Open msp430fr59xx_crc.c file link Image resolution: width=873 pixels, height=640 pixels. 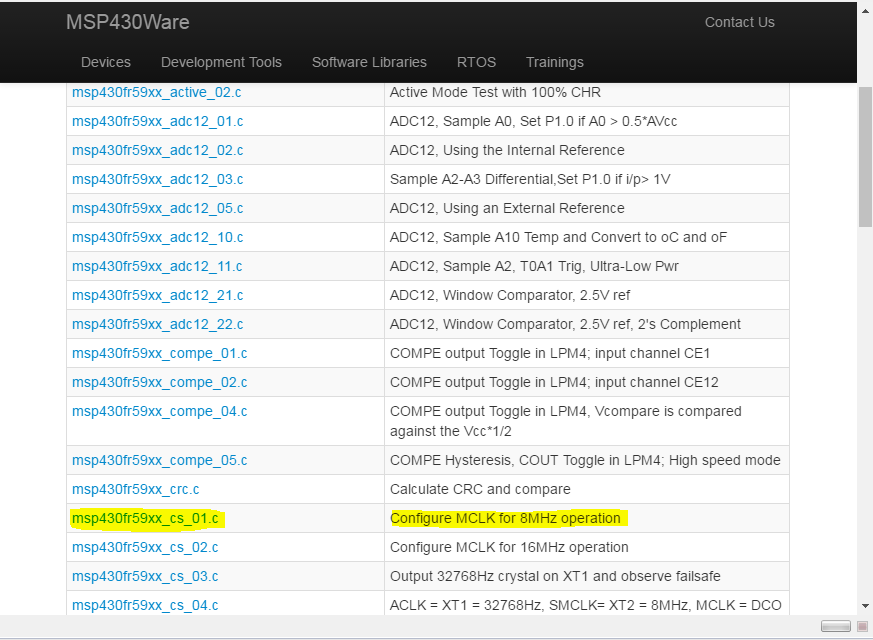[135, 489]
